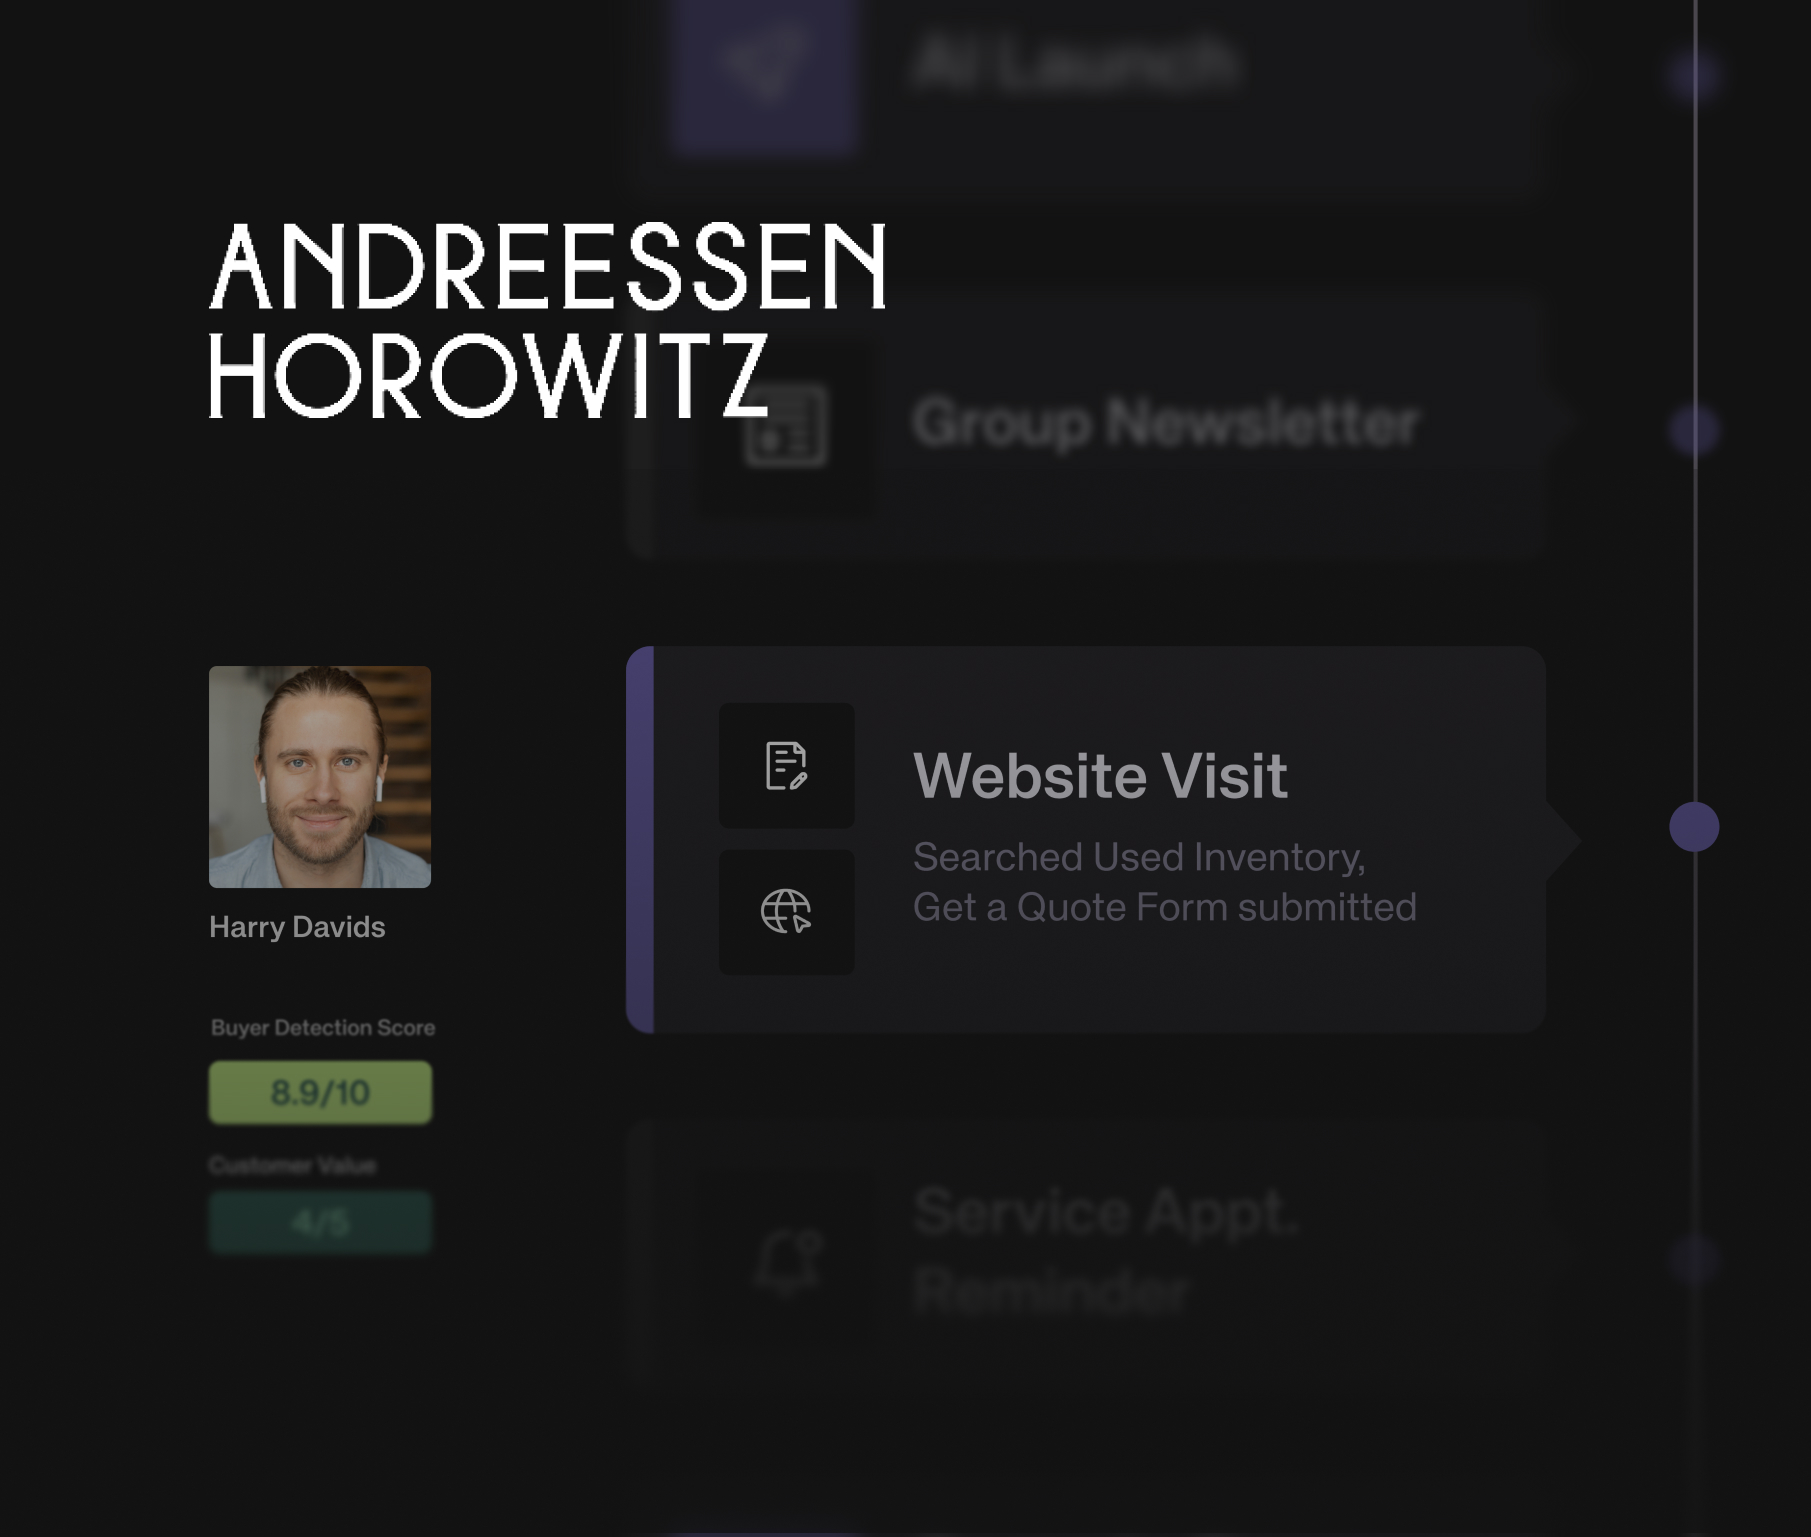Click the Buyer Detection Score label
Screen dimensions: 1811x1537
(x=323, y=1028)
